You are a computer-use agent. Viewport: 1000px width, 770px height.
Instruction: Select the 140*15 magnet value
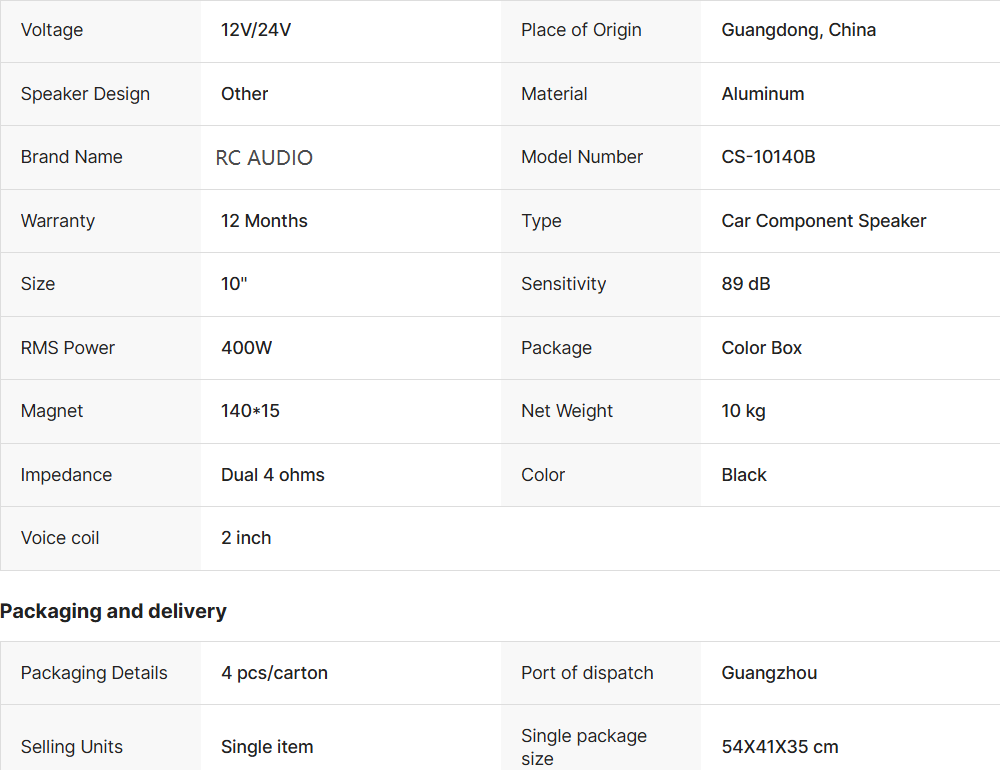click(250, 411)
